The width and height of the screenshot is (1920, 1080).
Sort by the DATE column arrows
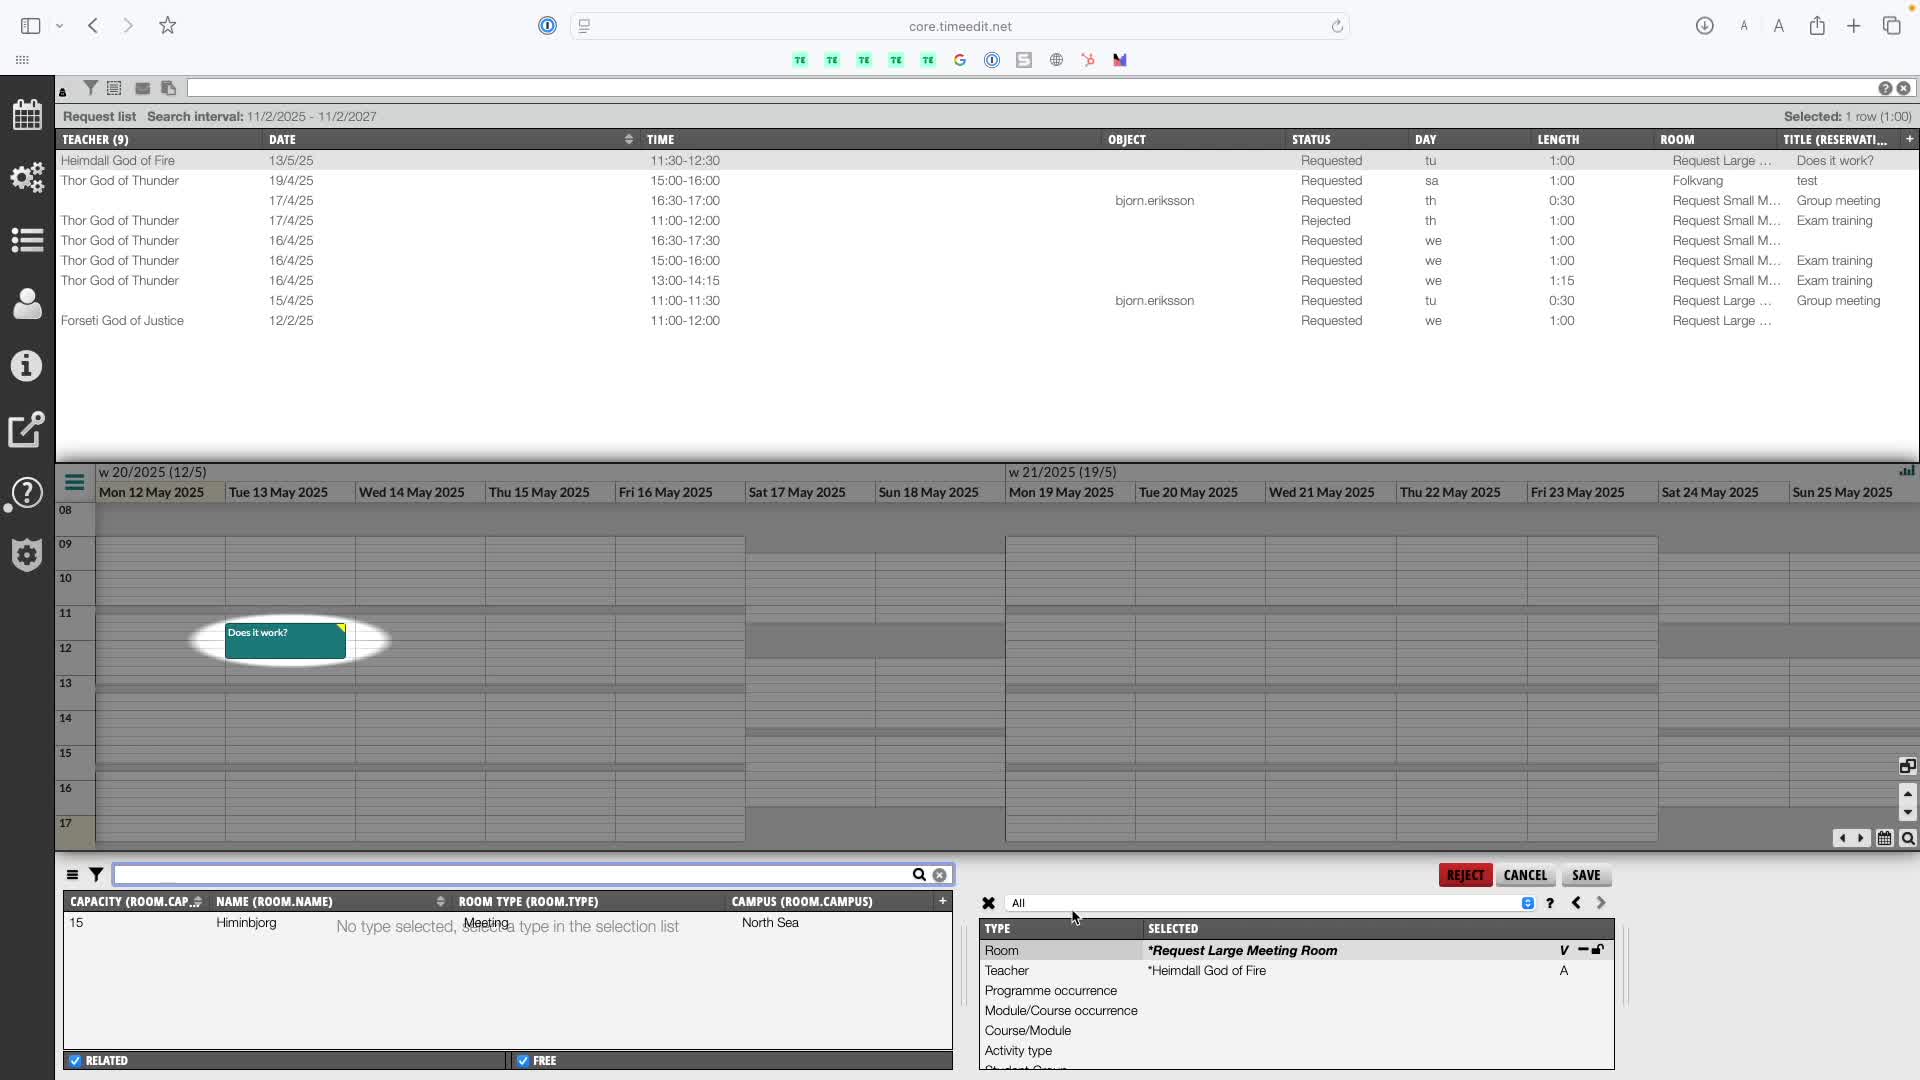click(x=628, y=139)
